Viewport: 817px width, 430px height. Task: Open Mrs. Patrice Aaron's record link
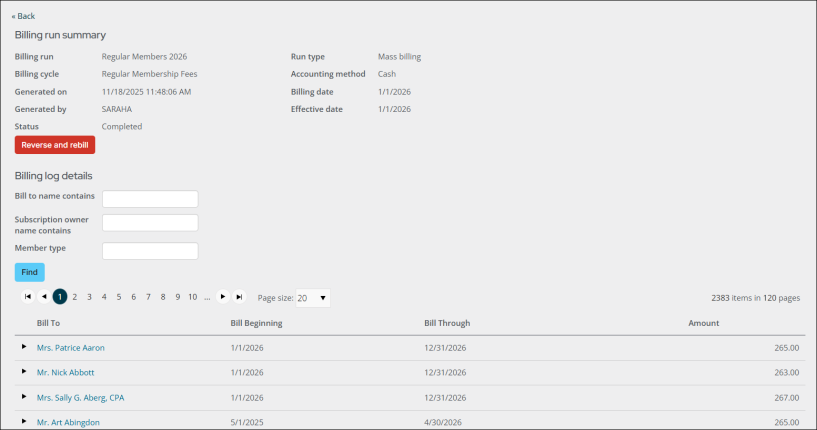(70, 348)
